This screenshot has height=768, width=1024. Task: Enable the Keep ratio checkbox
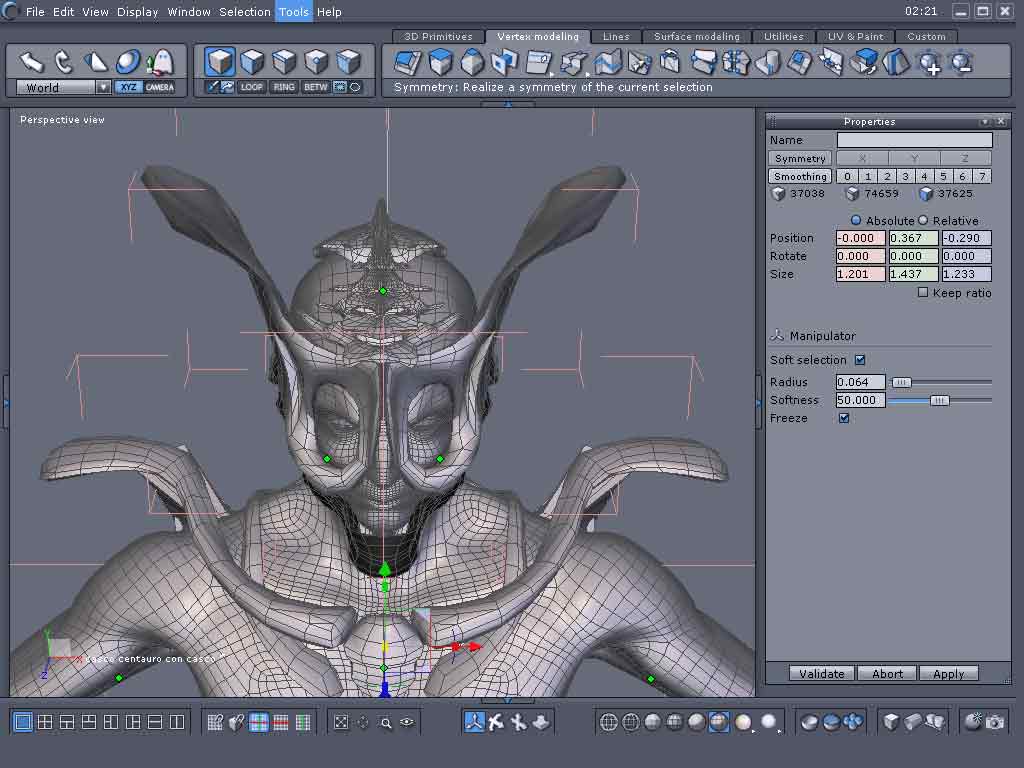tap(923, 293)
